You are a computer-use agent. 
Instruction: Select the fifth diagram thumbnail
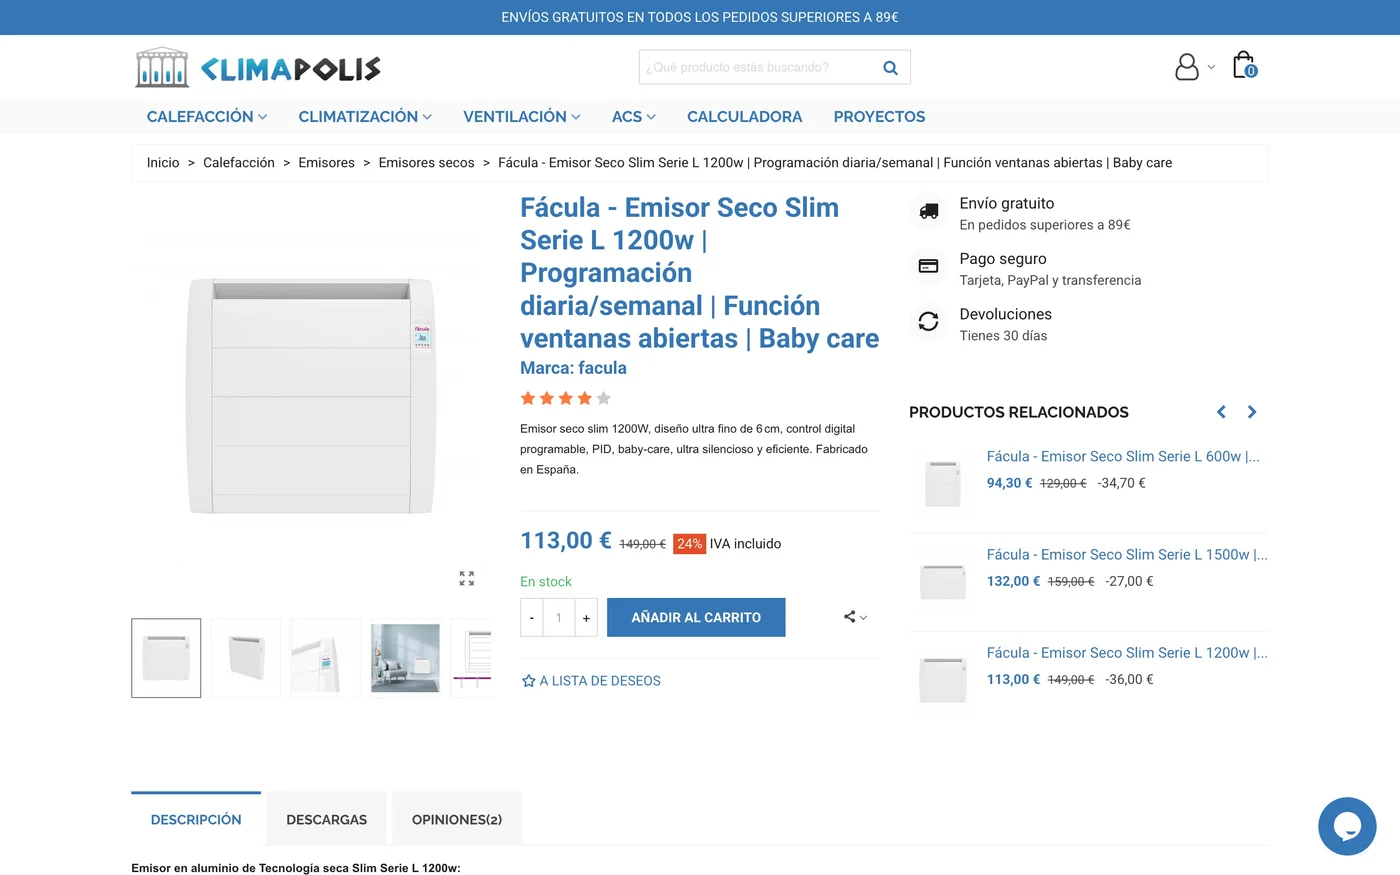coord(472,658)
